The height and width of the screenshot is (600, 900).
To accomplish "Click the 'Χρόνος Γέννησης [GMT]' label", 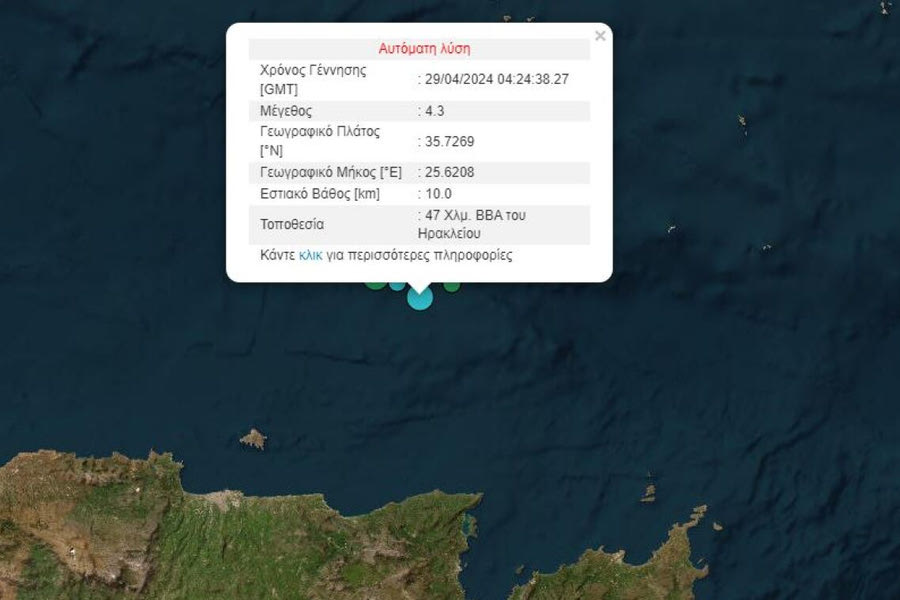I will (312, 79).
